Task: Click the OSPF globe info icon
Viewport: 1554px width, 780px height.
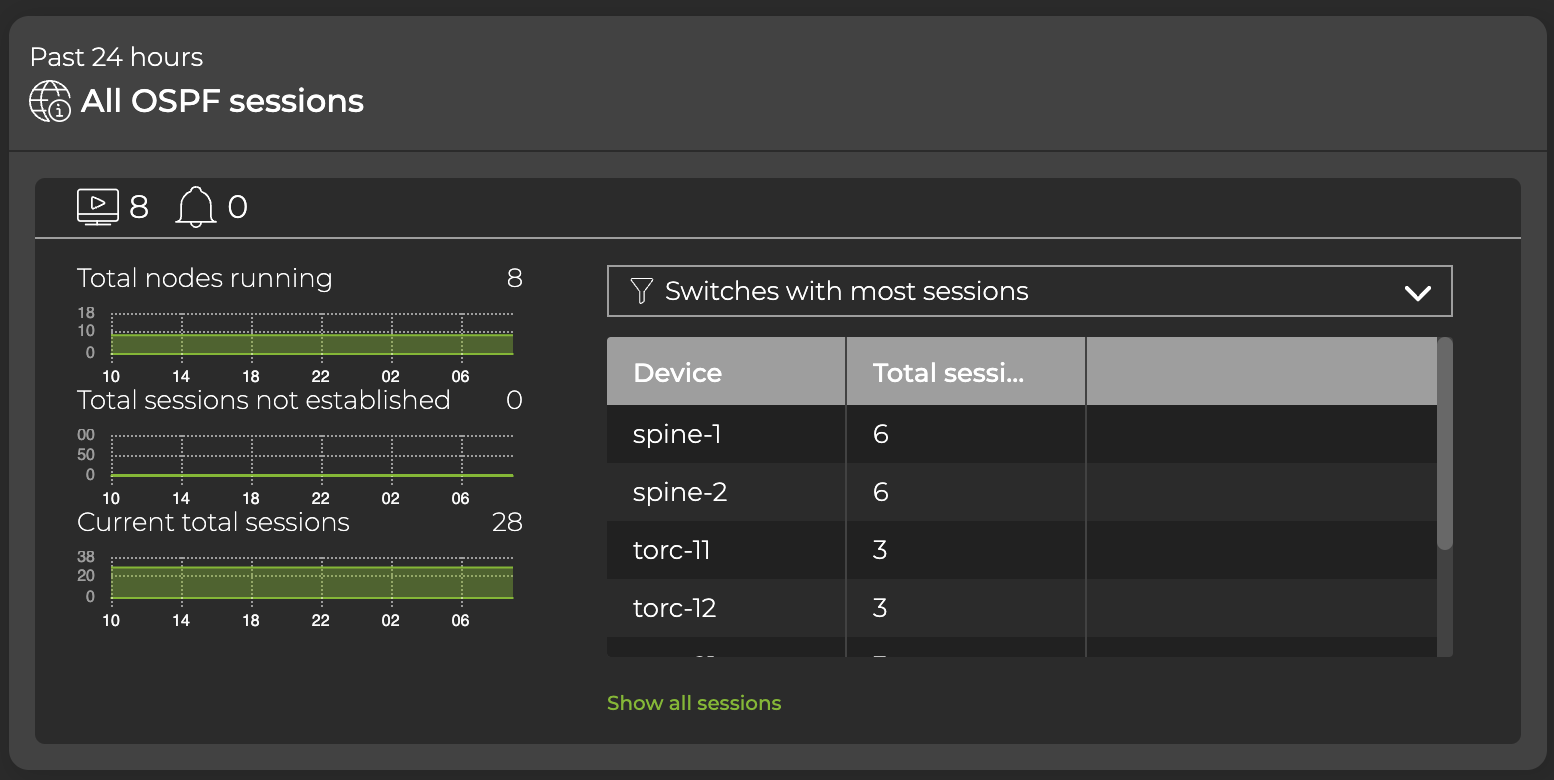Action: tap(50, 101)
